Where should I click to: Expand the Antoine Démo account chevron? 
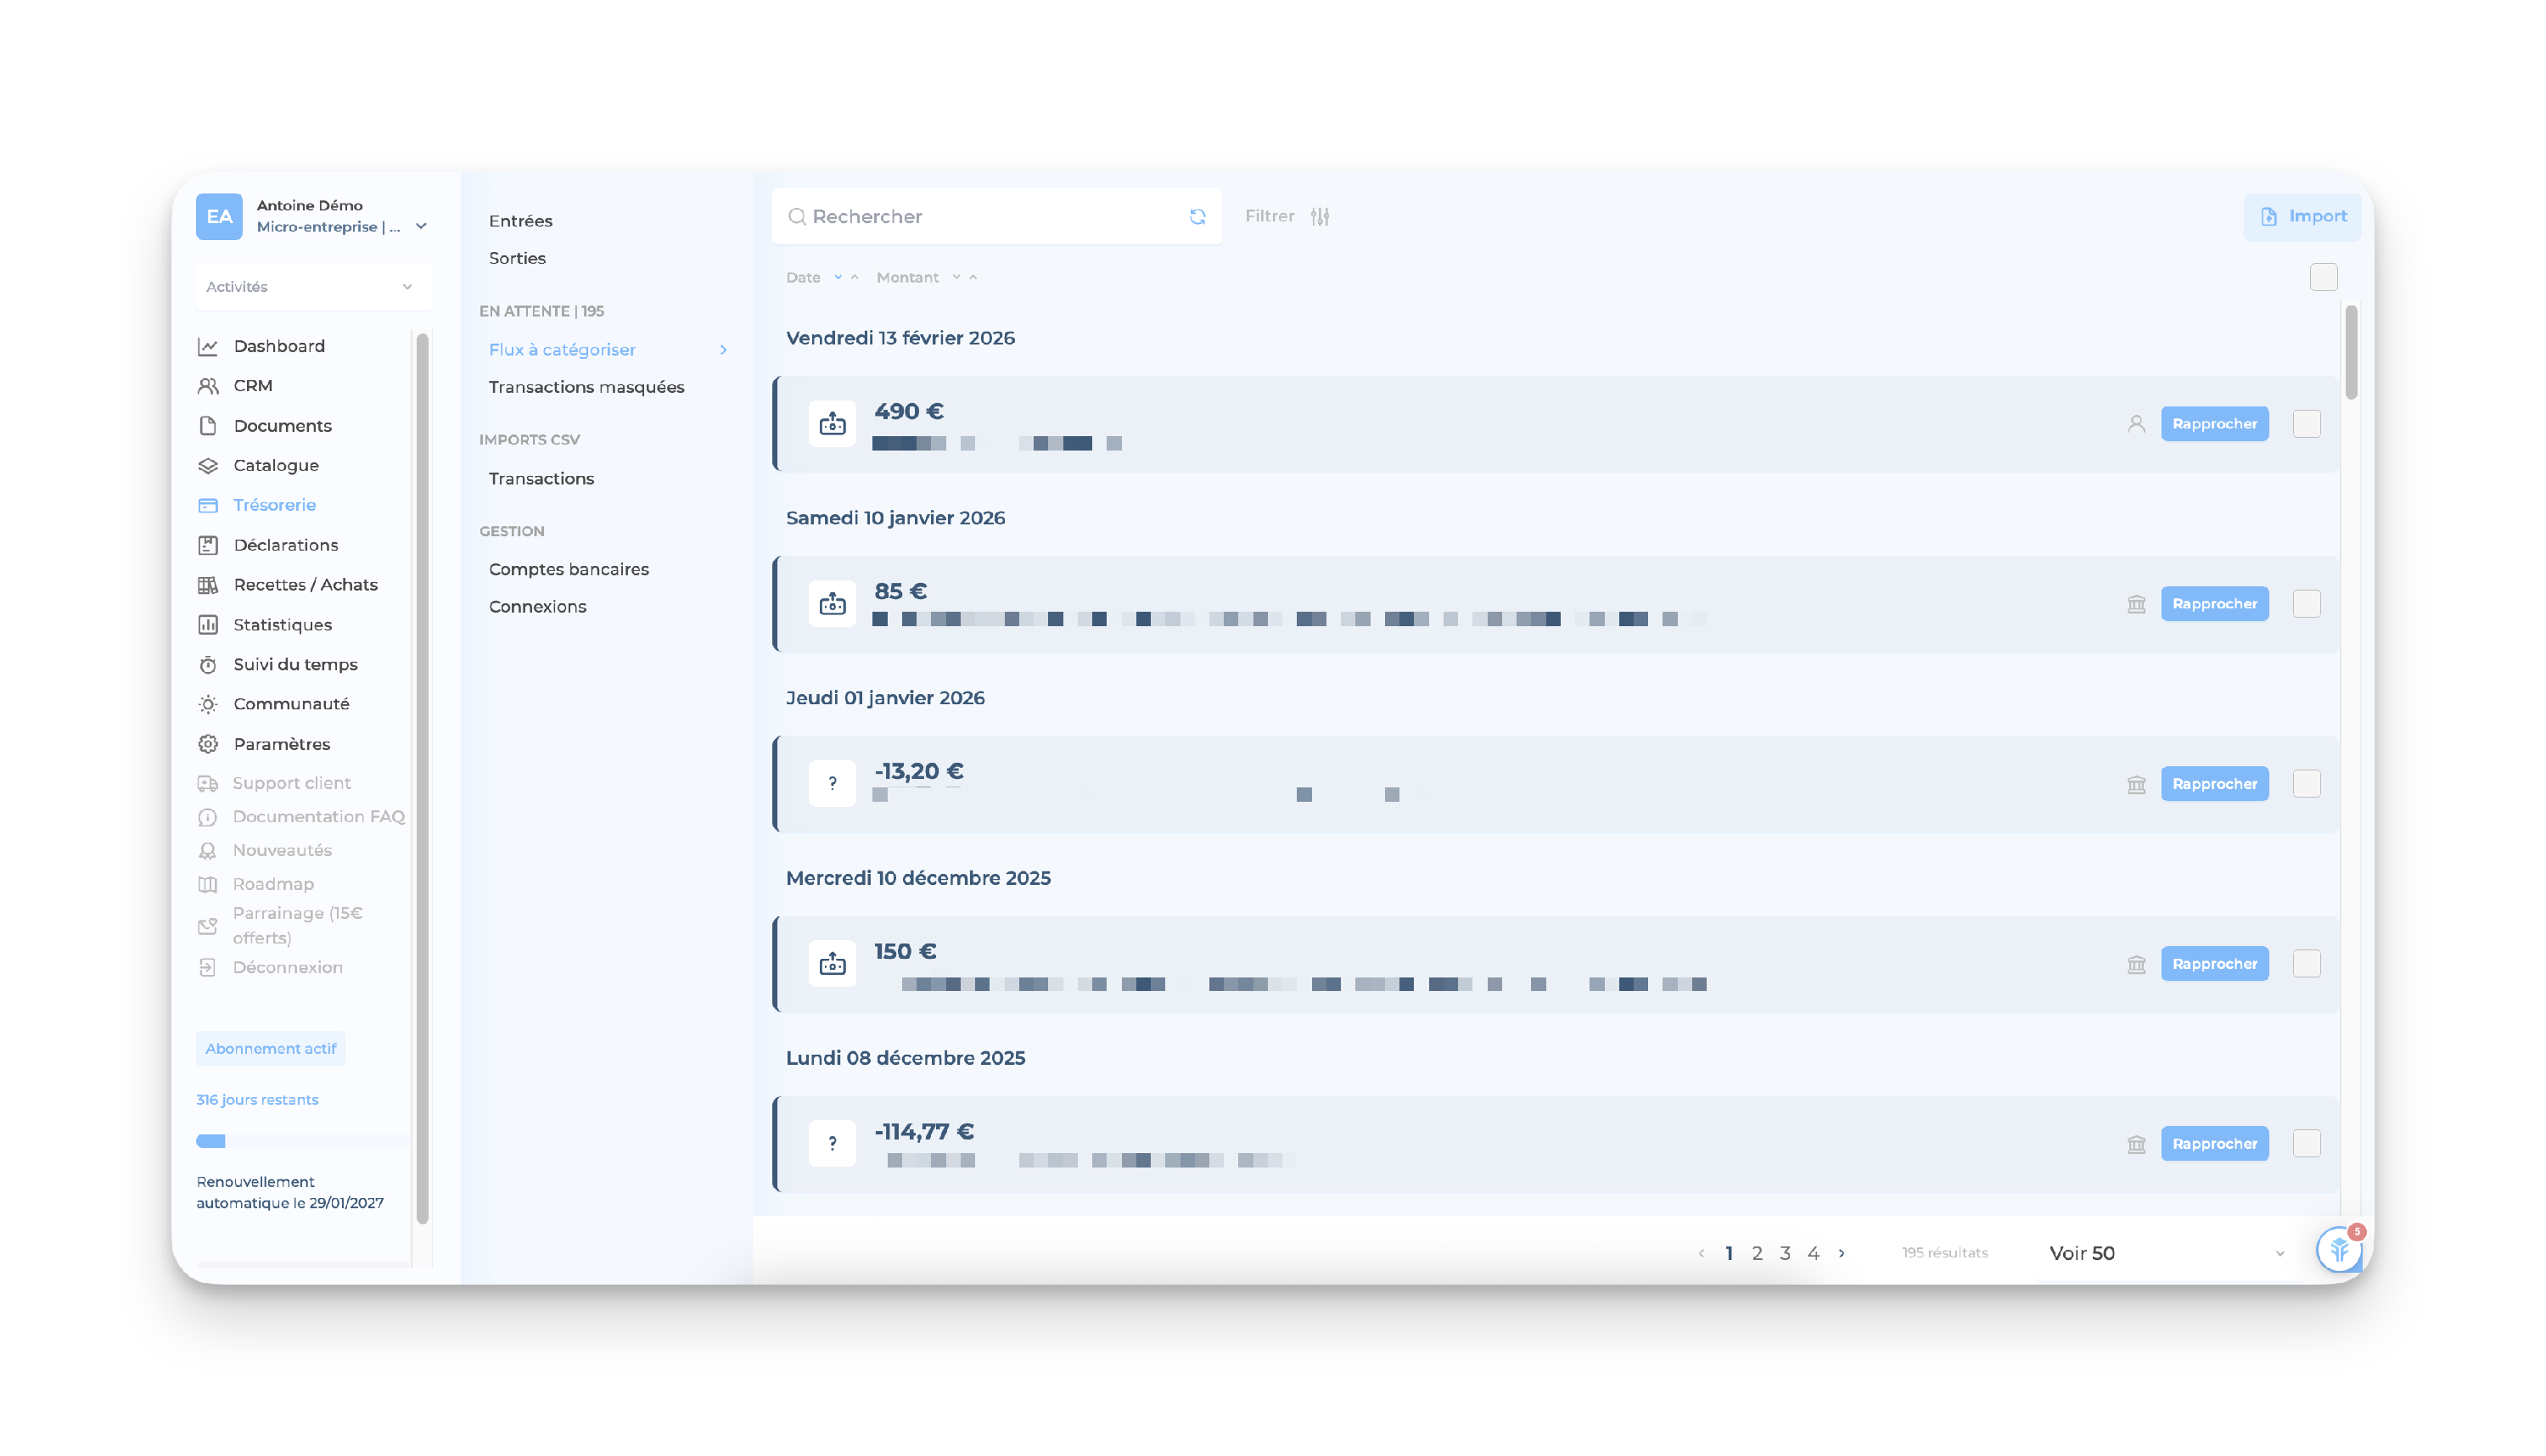(421, 227)
